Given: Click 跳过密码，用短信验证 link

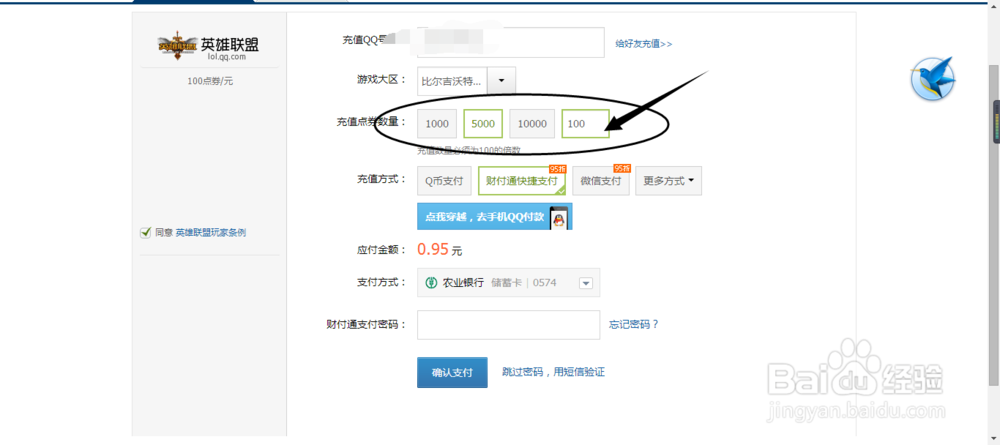Looking at the screenshot, I should 554,372.
